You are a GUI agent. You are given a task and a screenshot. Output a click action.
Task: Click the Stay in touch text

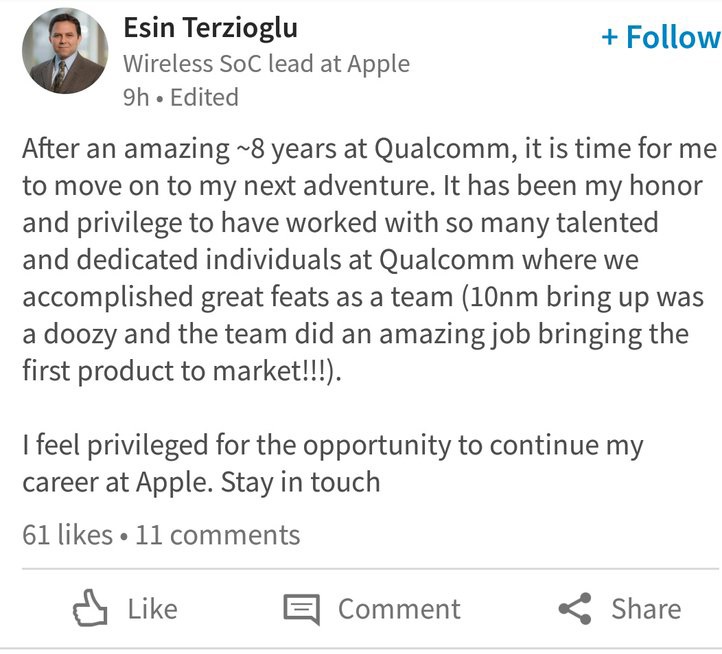coord(300,483)
